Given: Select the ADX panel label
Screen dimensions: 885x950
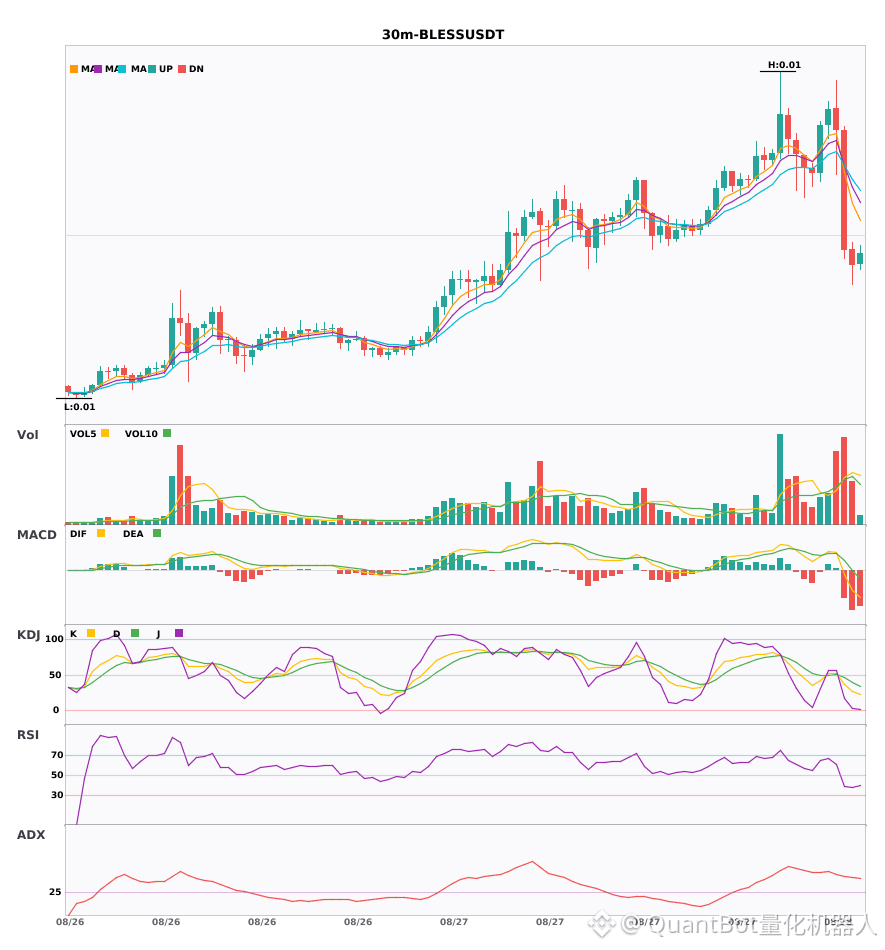Looking at the screenshot, I should click(31, 835).
